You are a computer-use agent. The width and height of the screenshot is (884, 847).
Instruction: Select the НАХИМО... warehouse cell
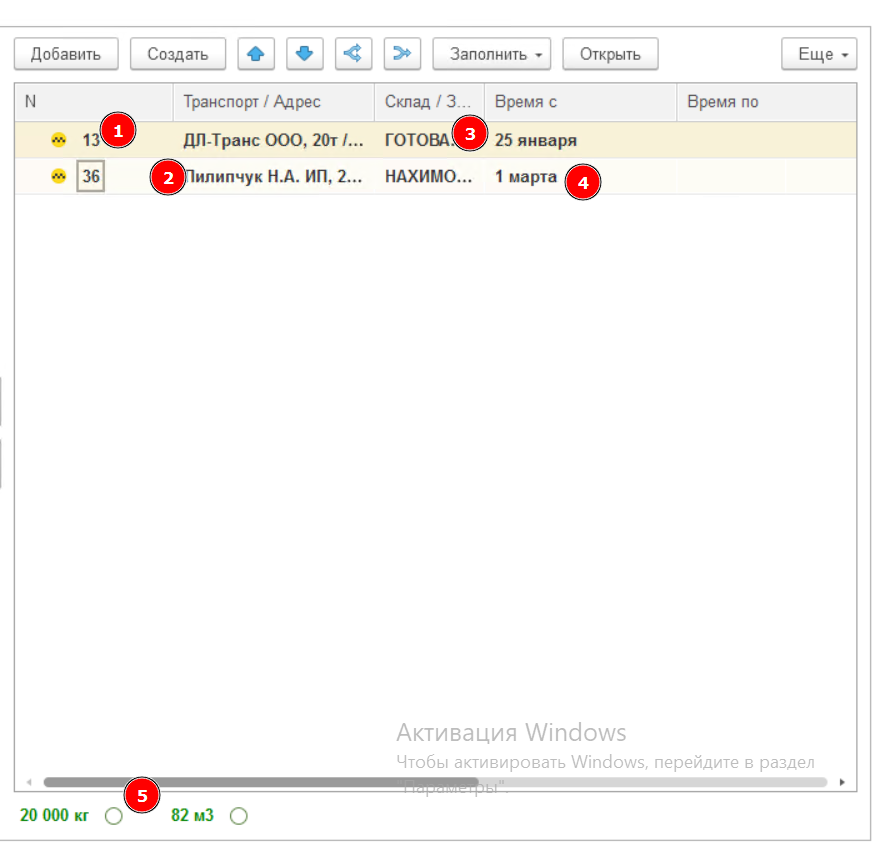(430, 177)
